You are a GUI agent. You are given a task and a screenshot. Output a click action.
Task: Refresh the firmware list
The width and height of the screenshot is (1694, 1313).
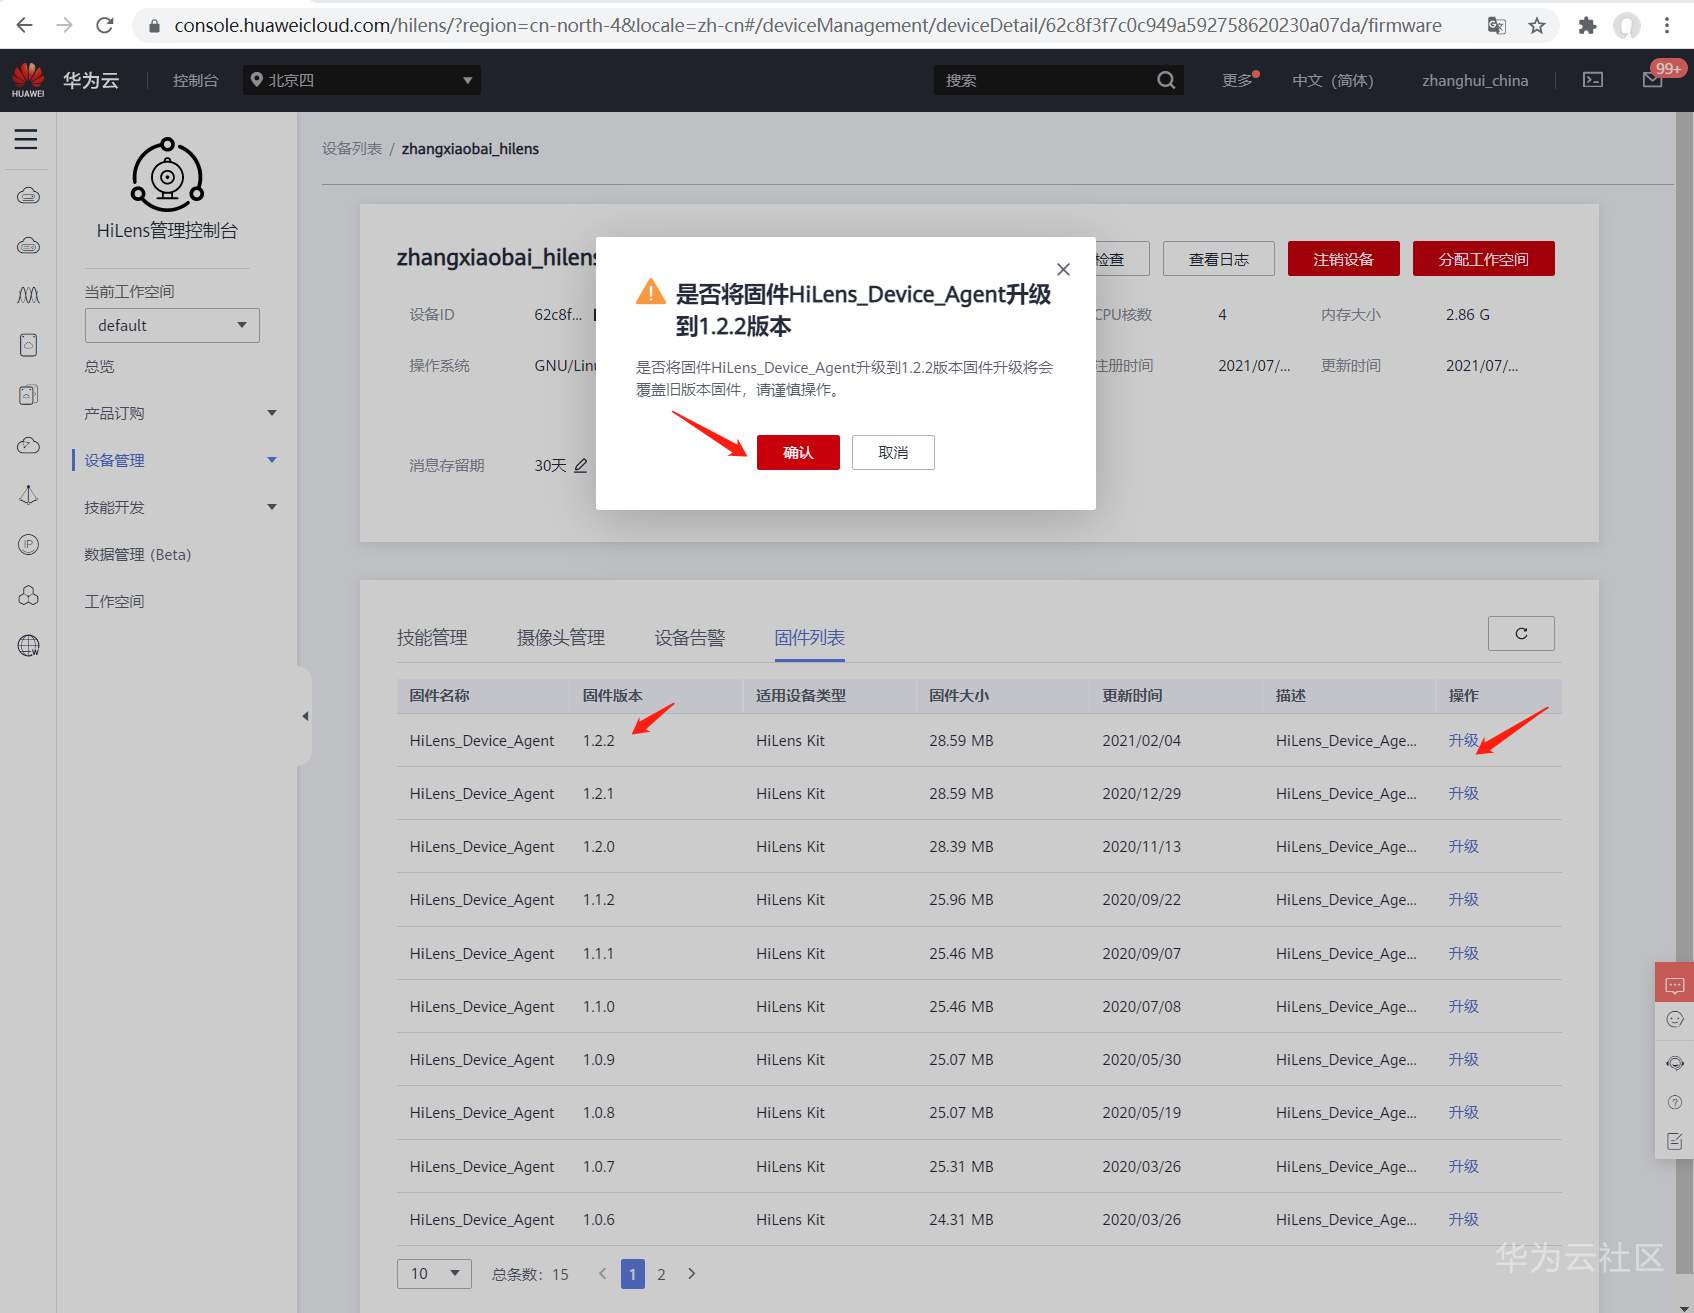[1521, 633]
